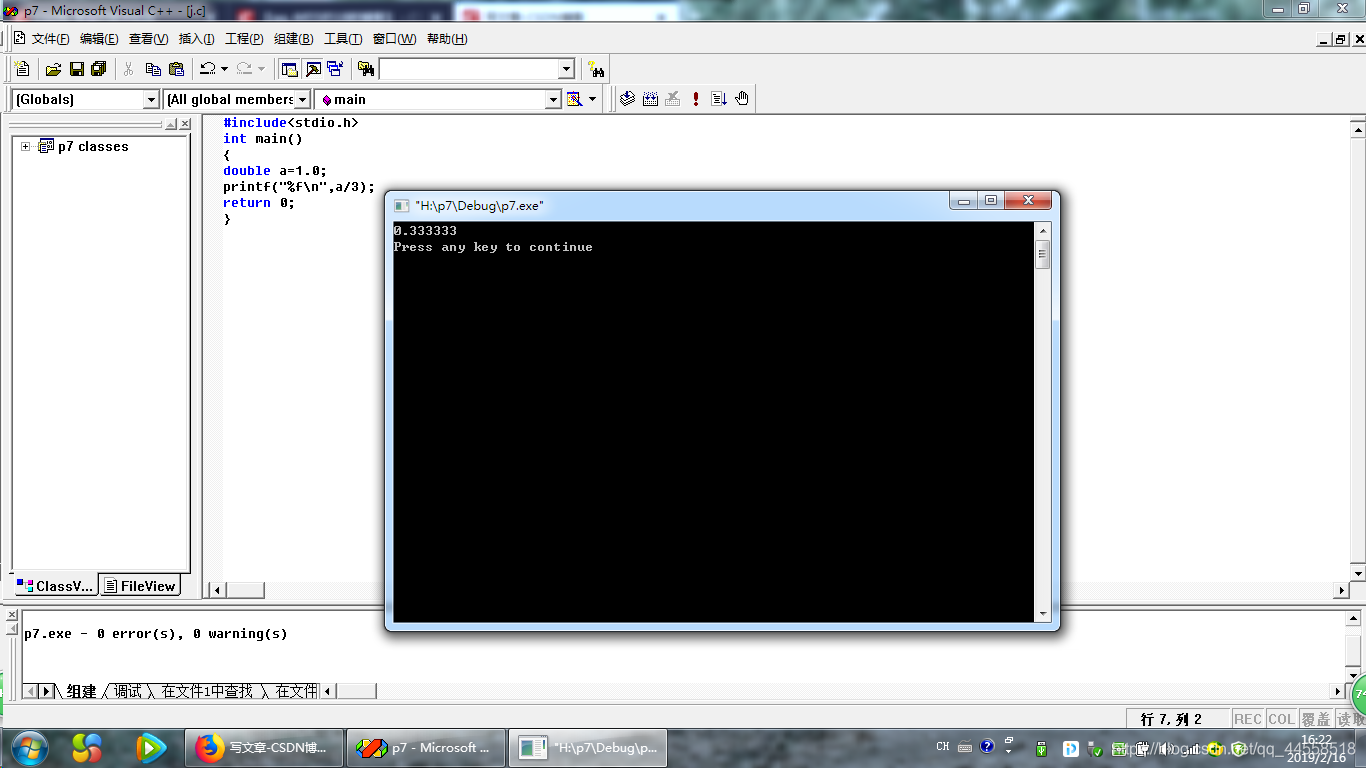Click the Paste clipboard icon
Image resolution: width=1366 pixels, height=768 pixels.
pos(176,69)
